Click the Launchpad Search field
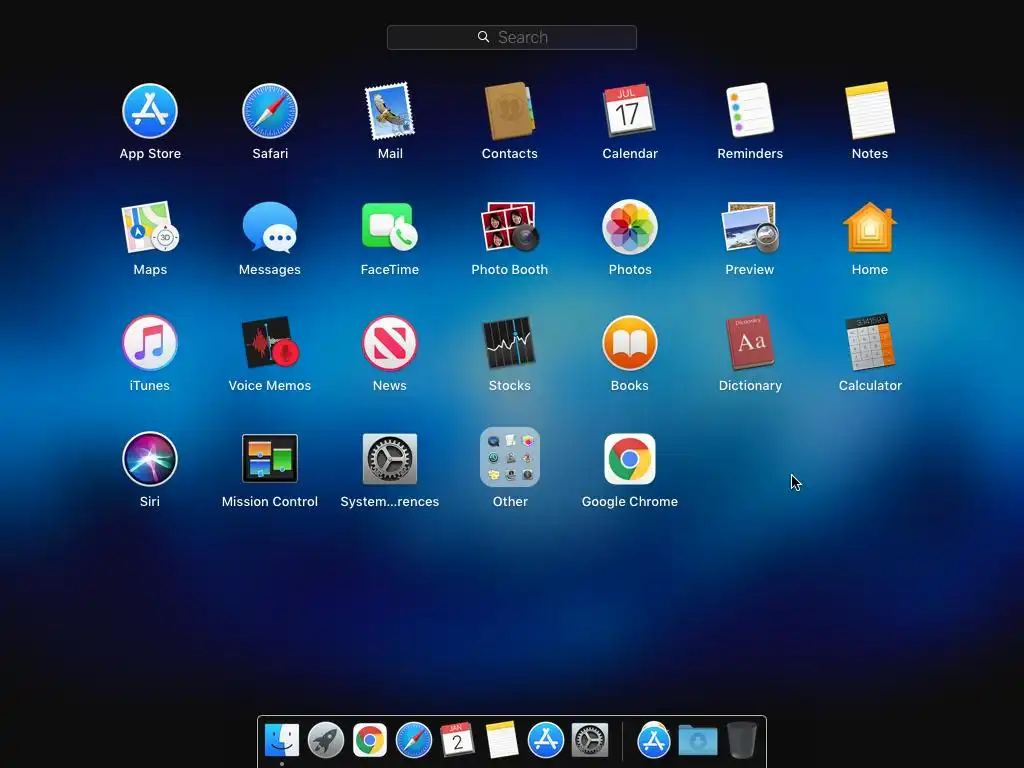The height and width of the screenshot is (768, 1024). [x=511, y=37]
